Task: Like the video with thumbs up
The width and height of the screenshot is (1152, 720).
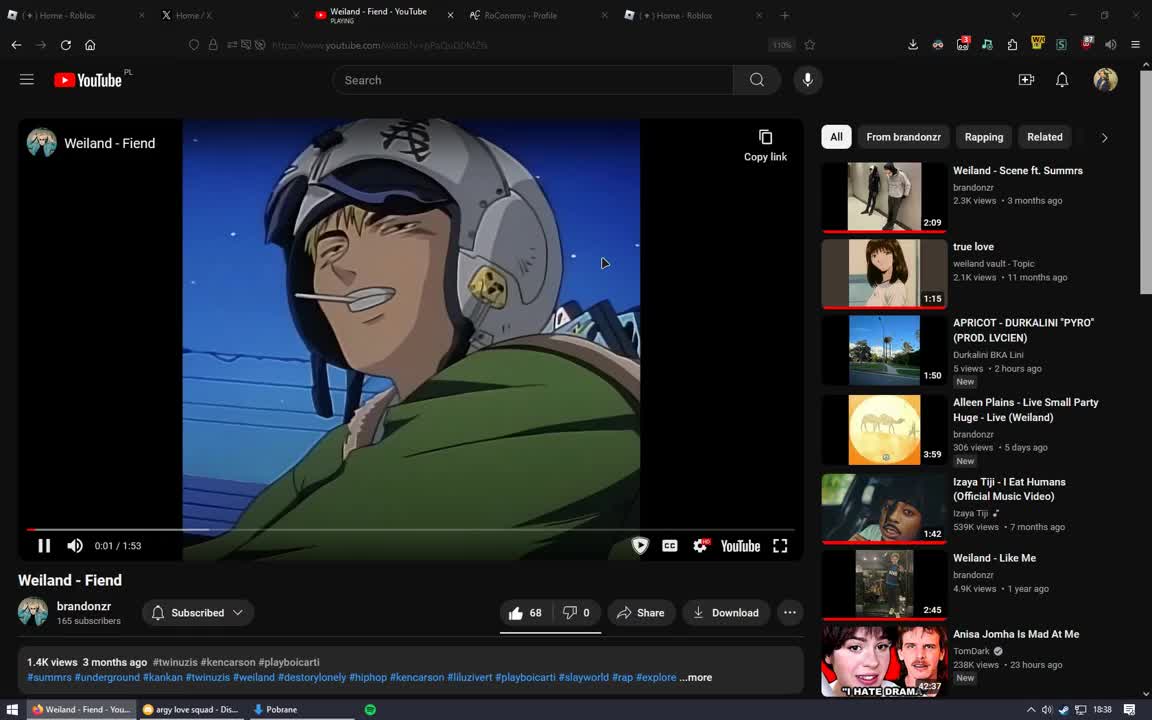Action: [525, 613]
